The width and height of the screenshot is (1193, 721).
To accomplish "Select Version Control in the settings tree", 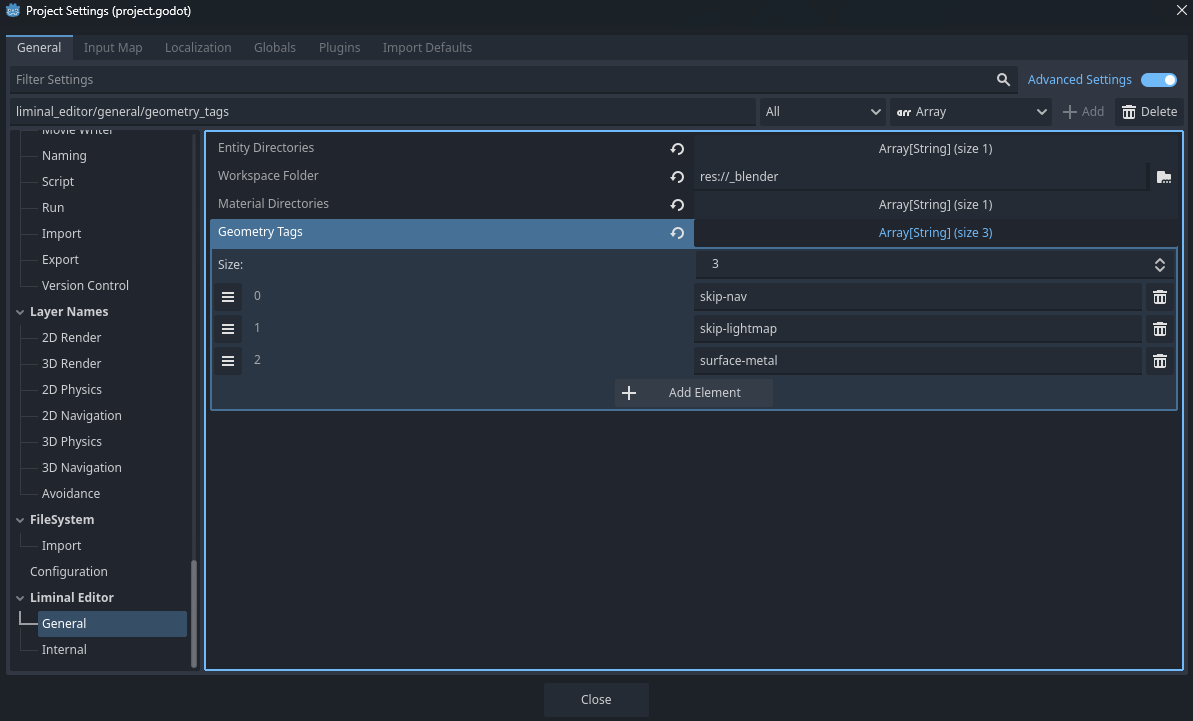I will pos(85,286).
